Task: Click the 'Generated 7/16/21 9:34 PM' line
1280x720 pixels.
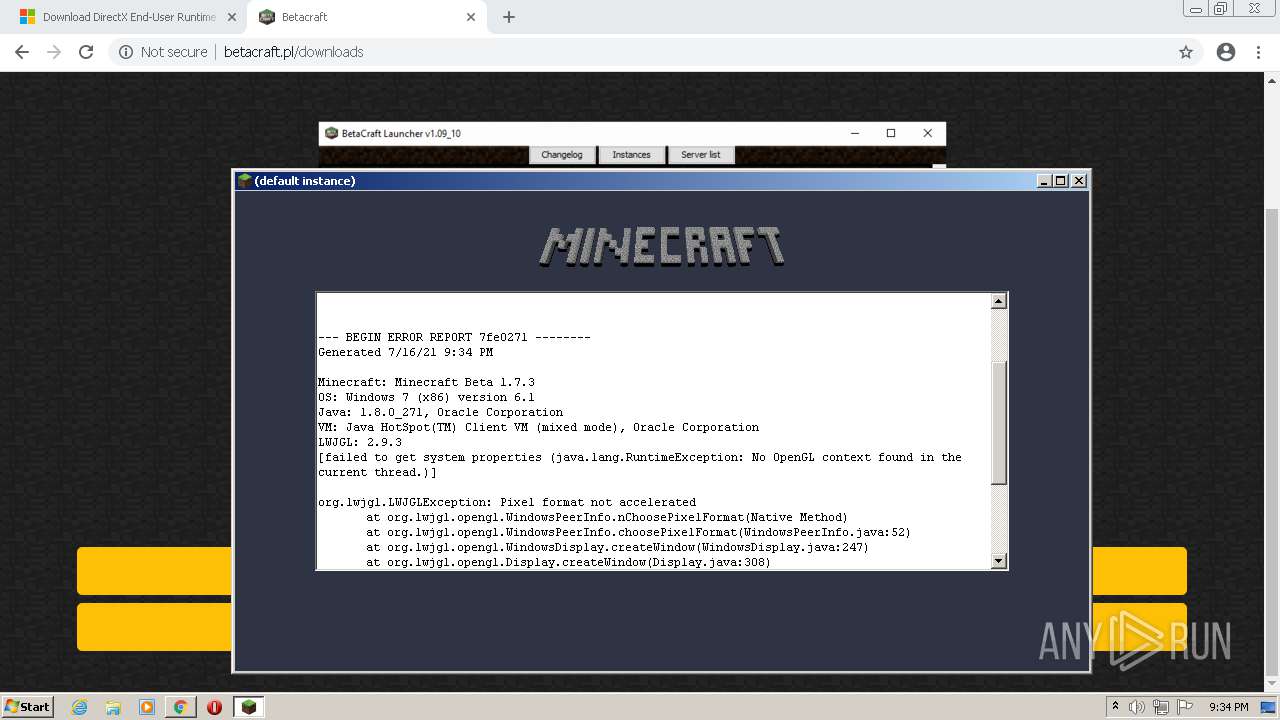Action: (x=405, y=352)
